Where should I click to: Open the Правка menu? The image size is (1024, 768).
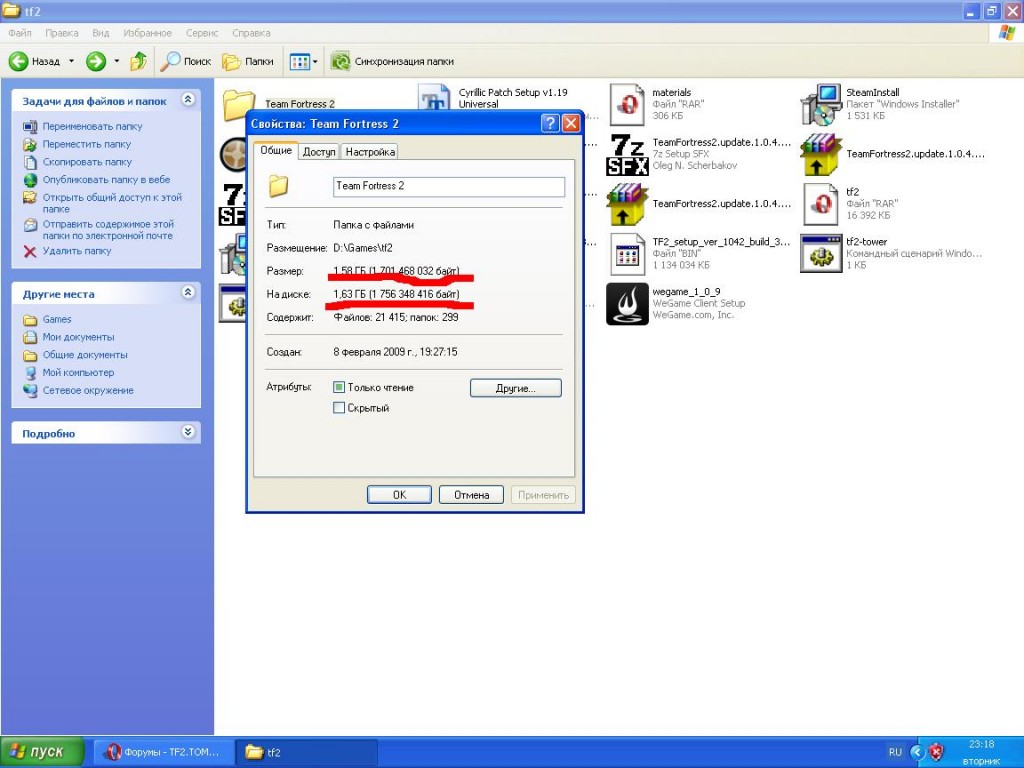61,33
